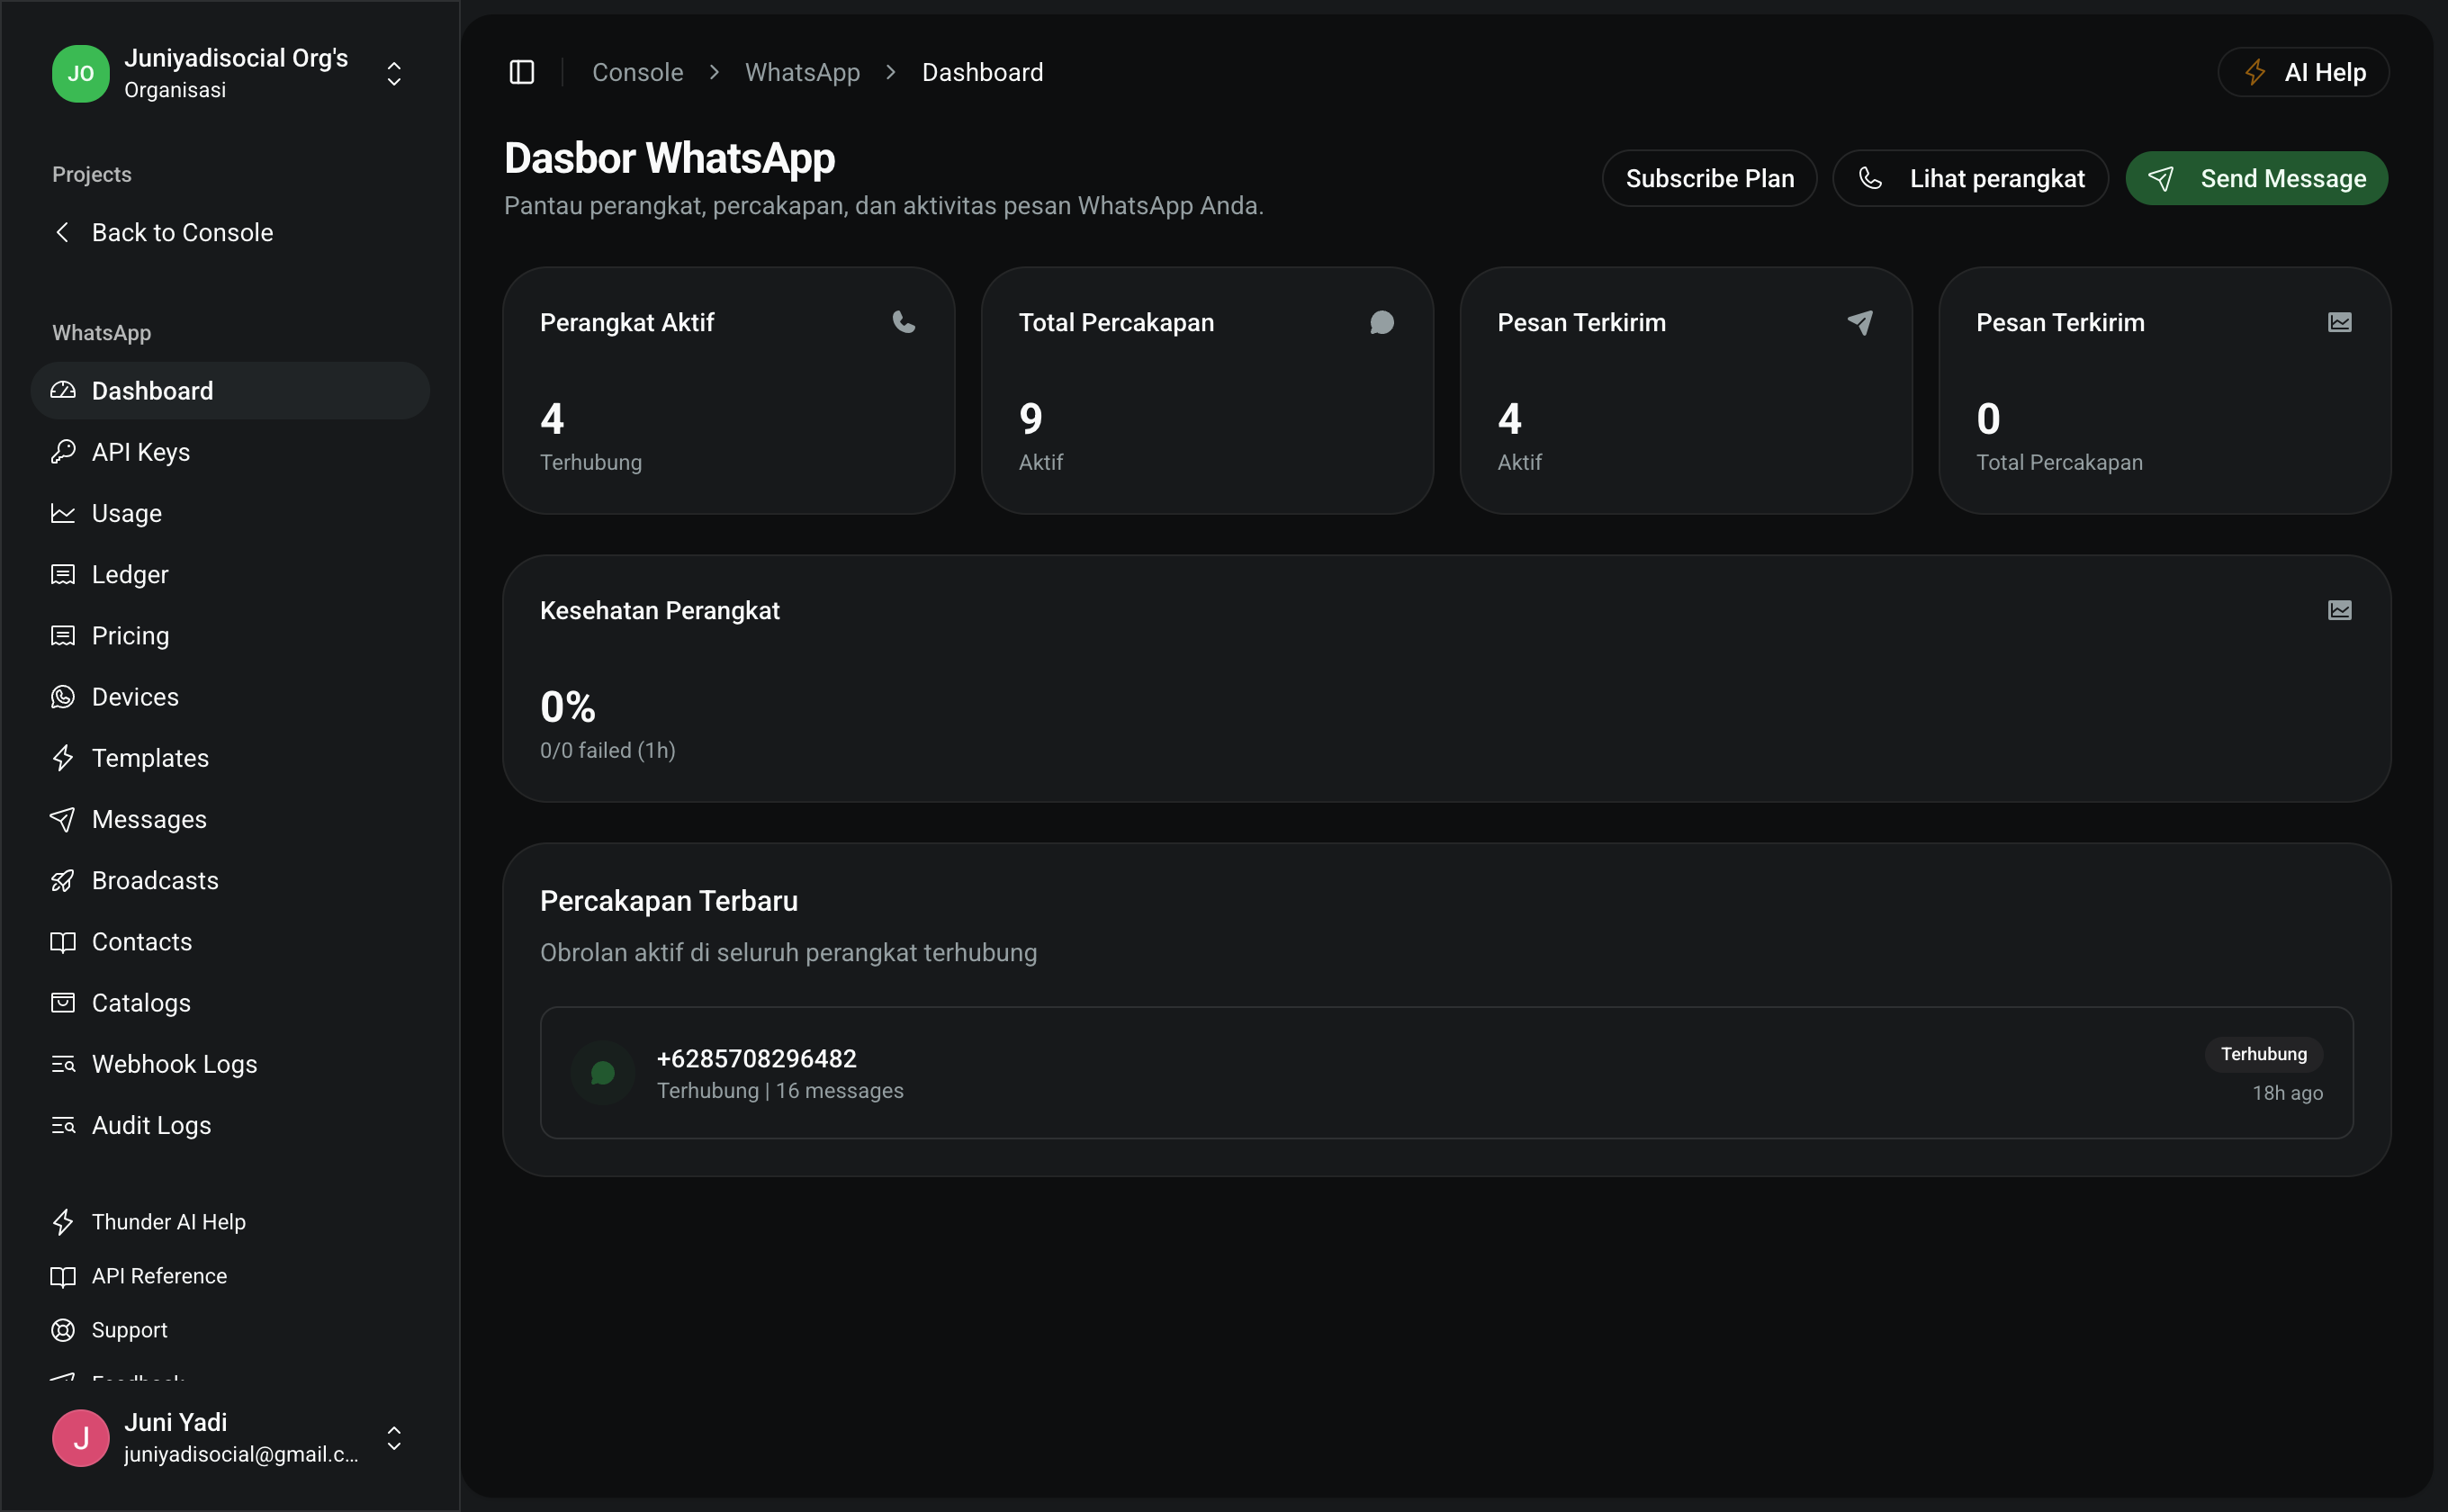Click the +6285708296482 phone number
This screenshot has width=2448, height=1512.
pyautogui.click(x=757, y=1058)
